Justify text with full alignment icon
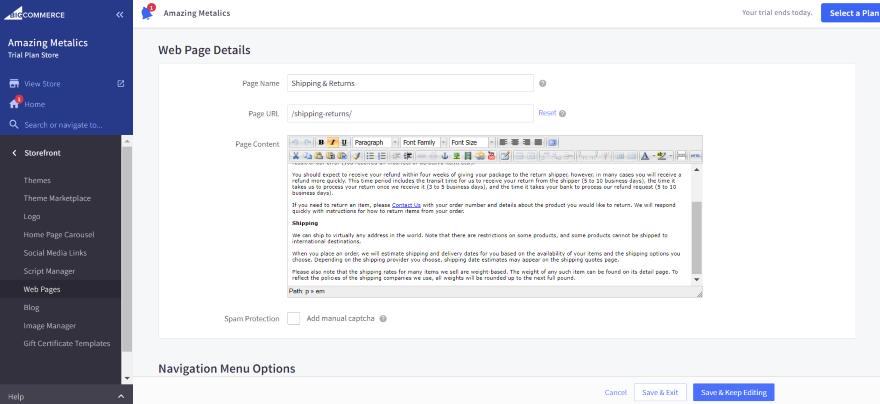Image resolution: width=880 pixels, height=404 pixels. tap(538, 143)
